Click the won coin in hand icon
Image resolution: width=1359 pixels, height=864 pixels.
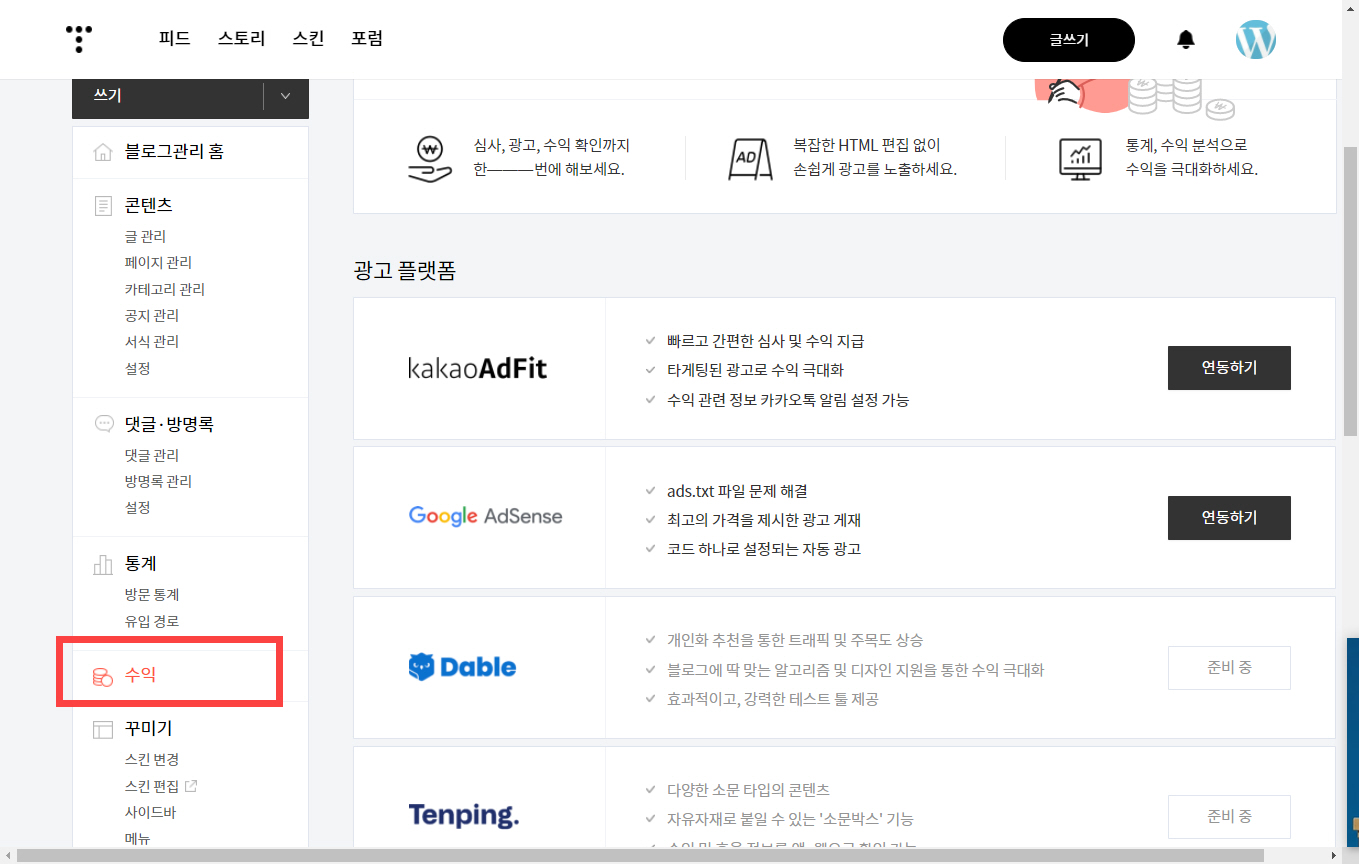[x=430, y=158]
